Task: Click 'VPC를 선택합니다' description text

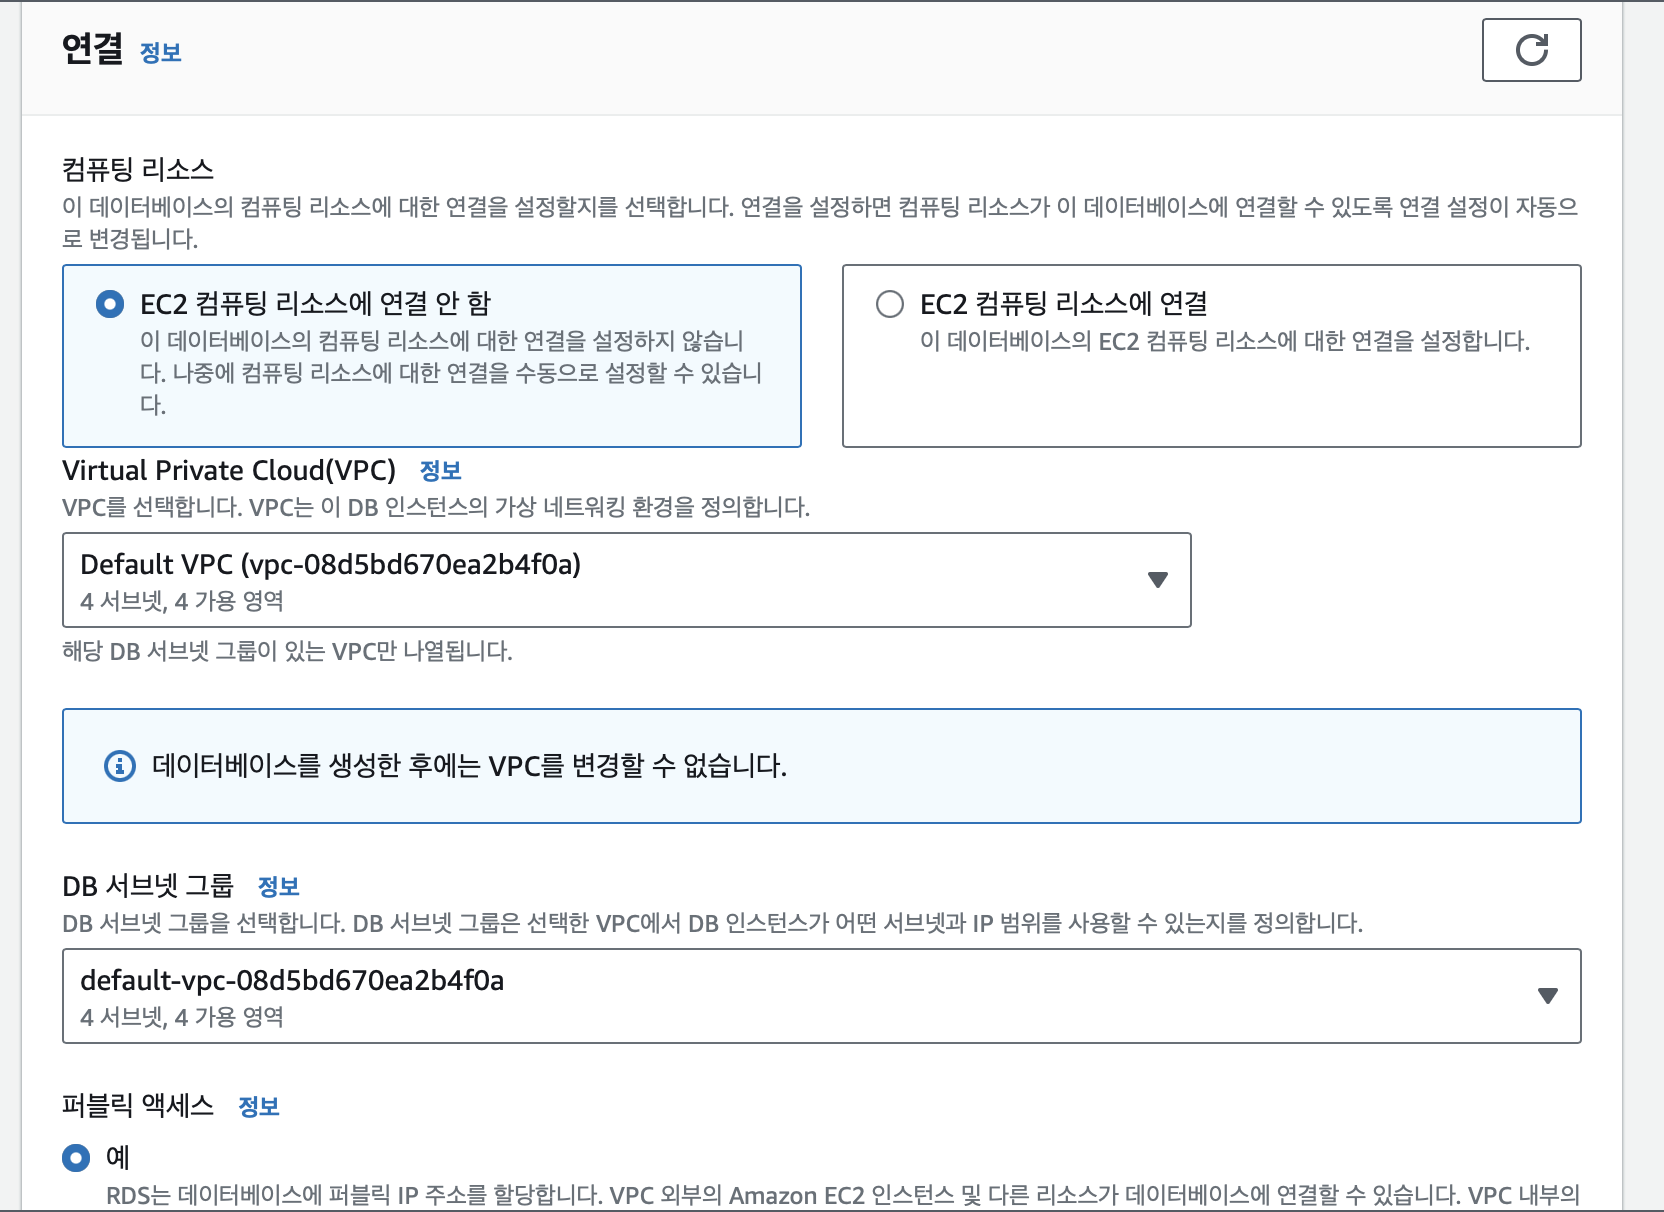Action: (x=436, y=508)
